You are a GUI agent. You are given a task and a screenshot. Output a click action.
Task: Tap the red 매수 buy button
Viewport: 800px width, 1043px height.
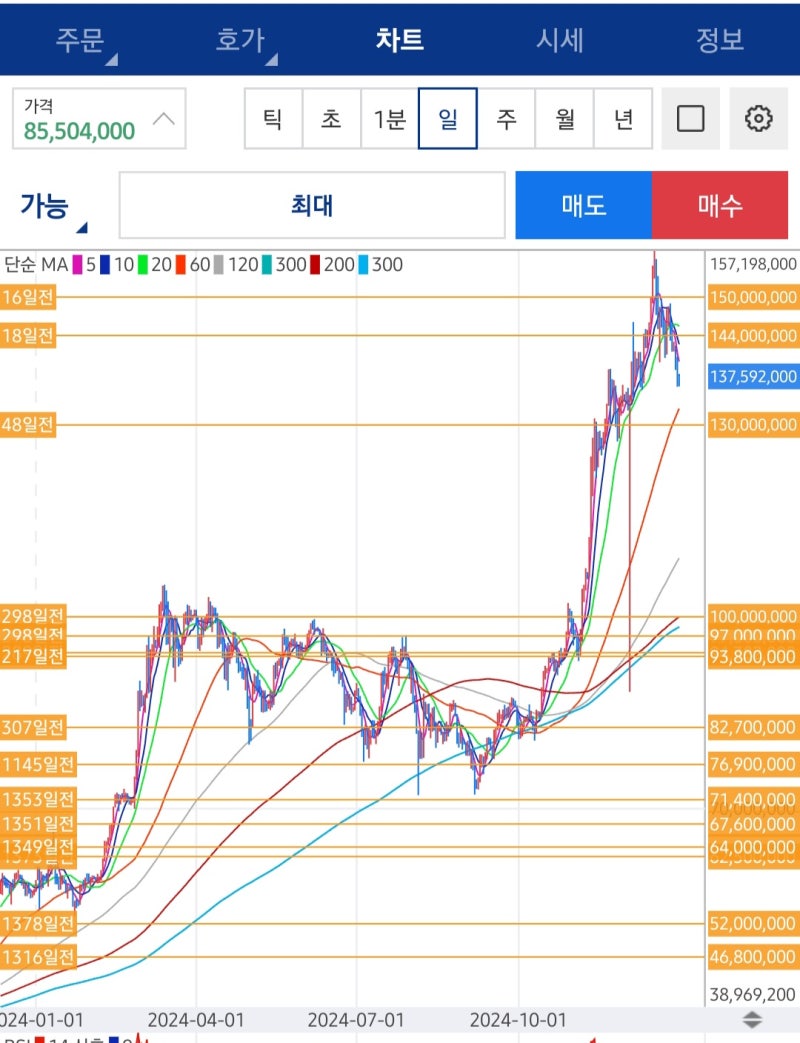[720, 205]
